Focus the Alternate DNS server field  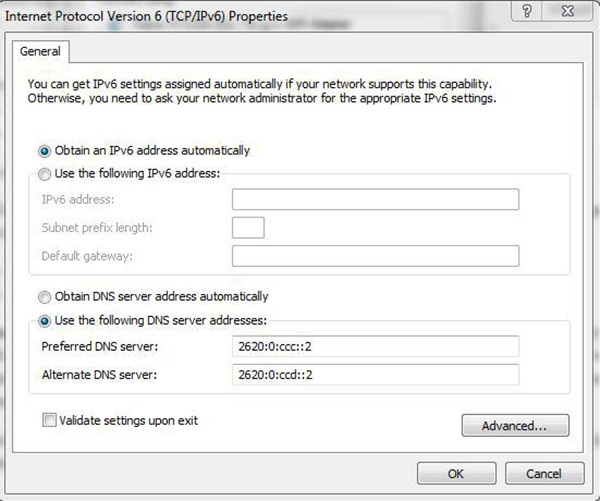[375, 374]
